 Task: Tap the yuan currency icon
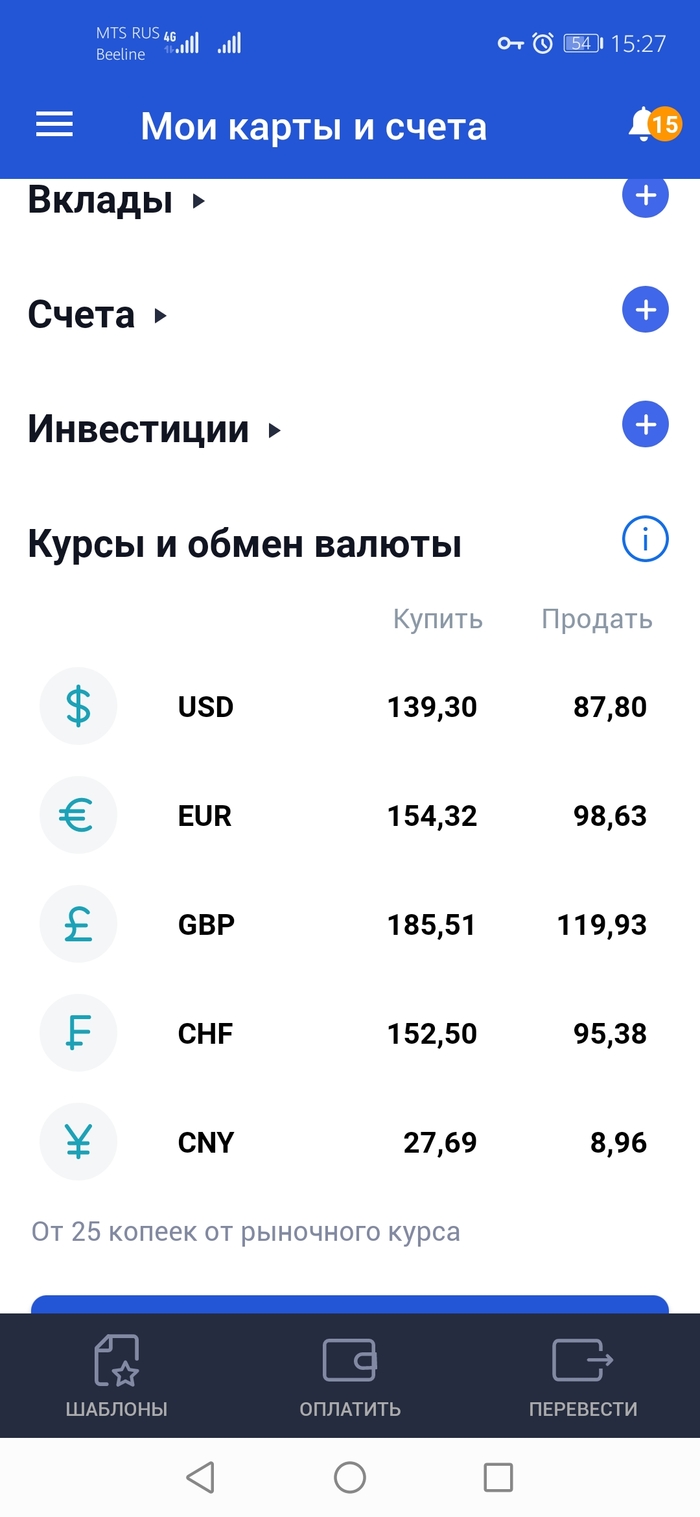point(78,1142)
